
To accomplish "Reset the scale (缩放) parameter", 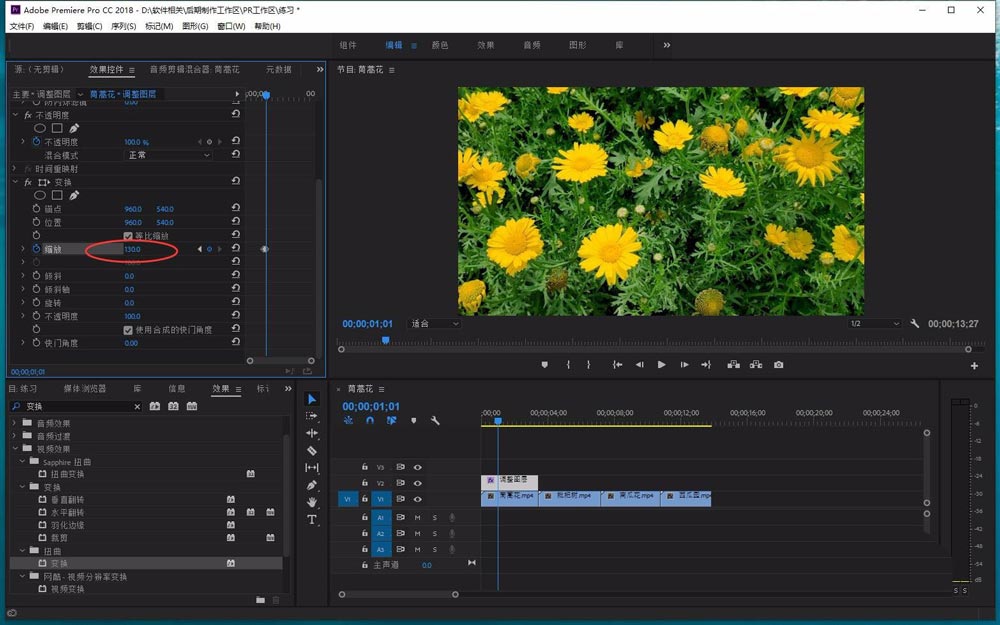I will click(235, 249).
